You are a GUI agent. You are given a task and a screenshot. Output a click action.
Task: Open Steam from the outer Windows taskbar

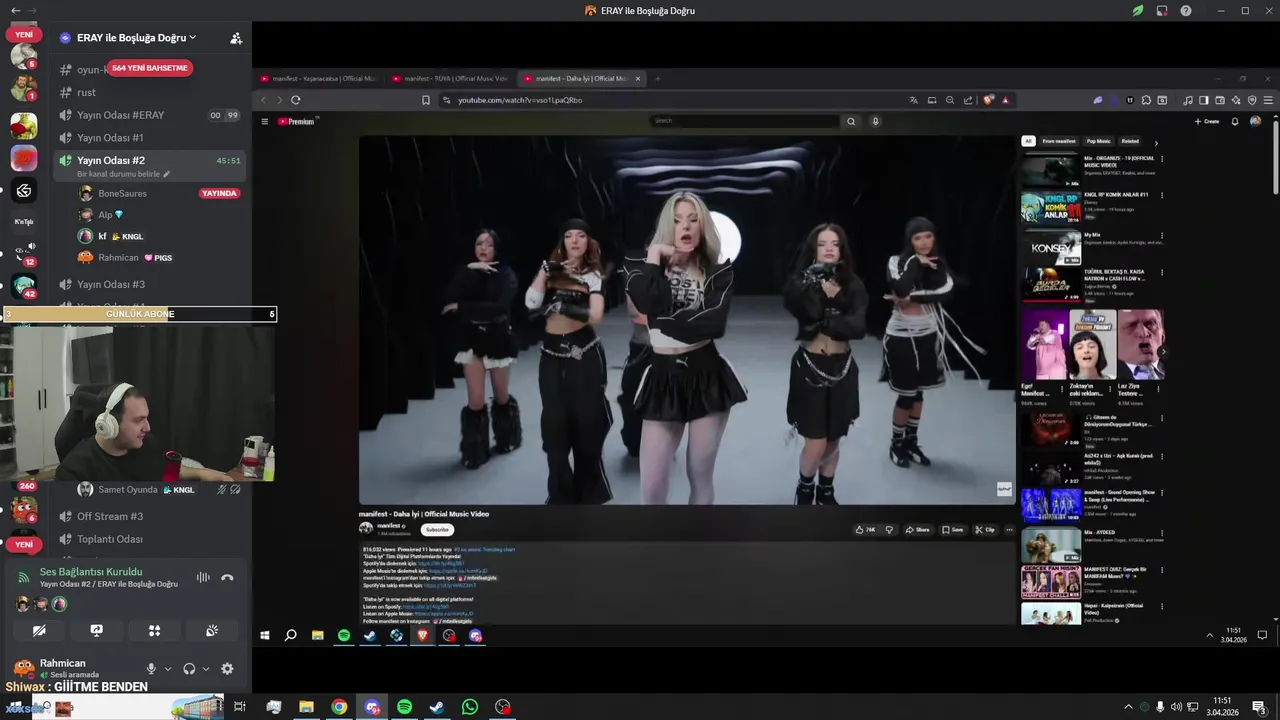click(437, 707)
